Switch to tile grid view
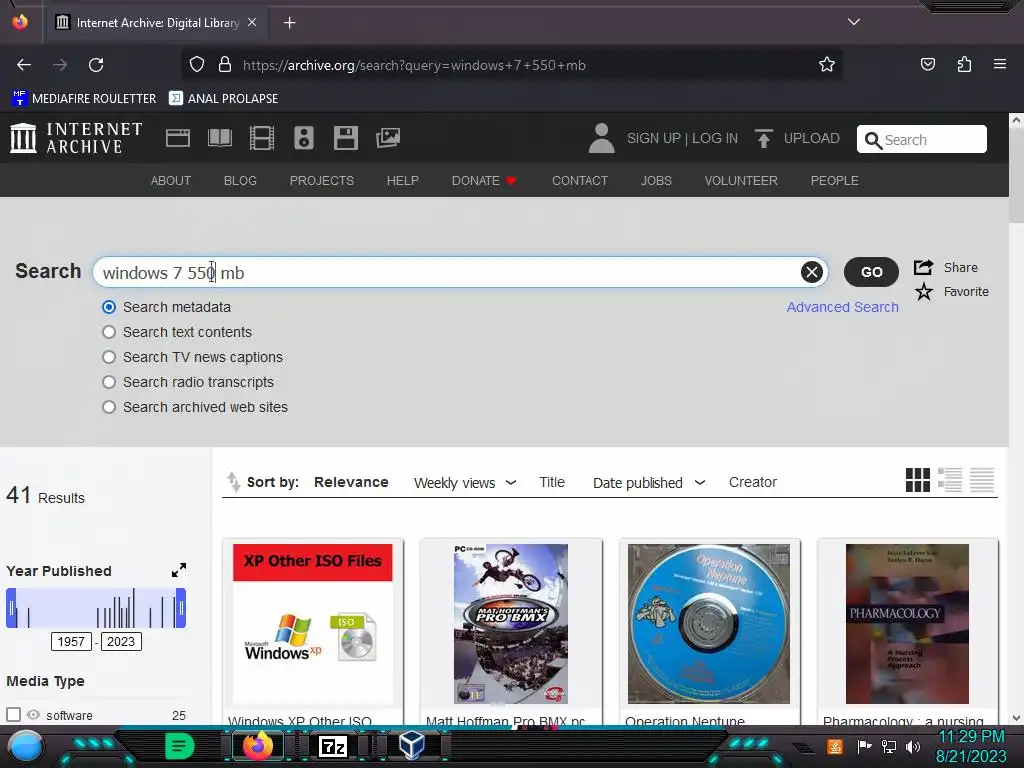The height and width of the screenshot is (768, 1024). pos(918,480)
